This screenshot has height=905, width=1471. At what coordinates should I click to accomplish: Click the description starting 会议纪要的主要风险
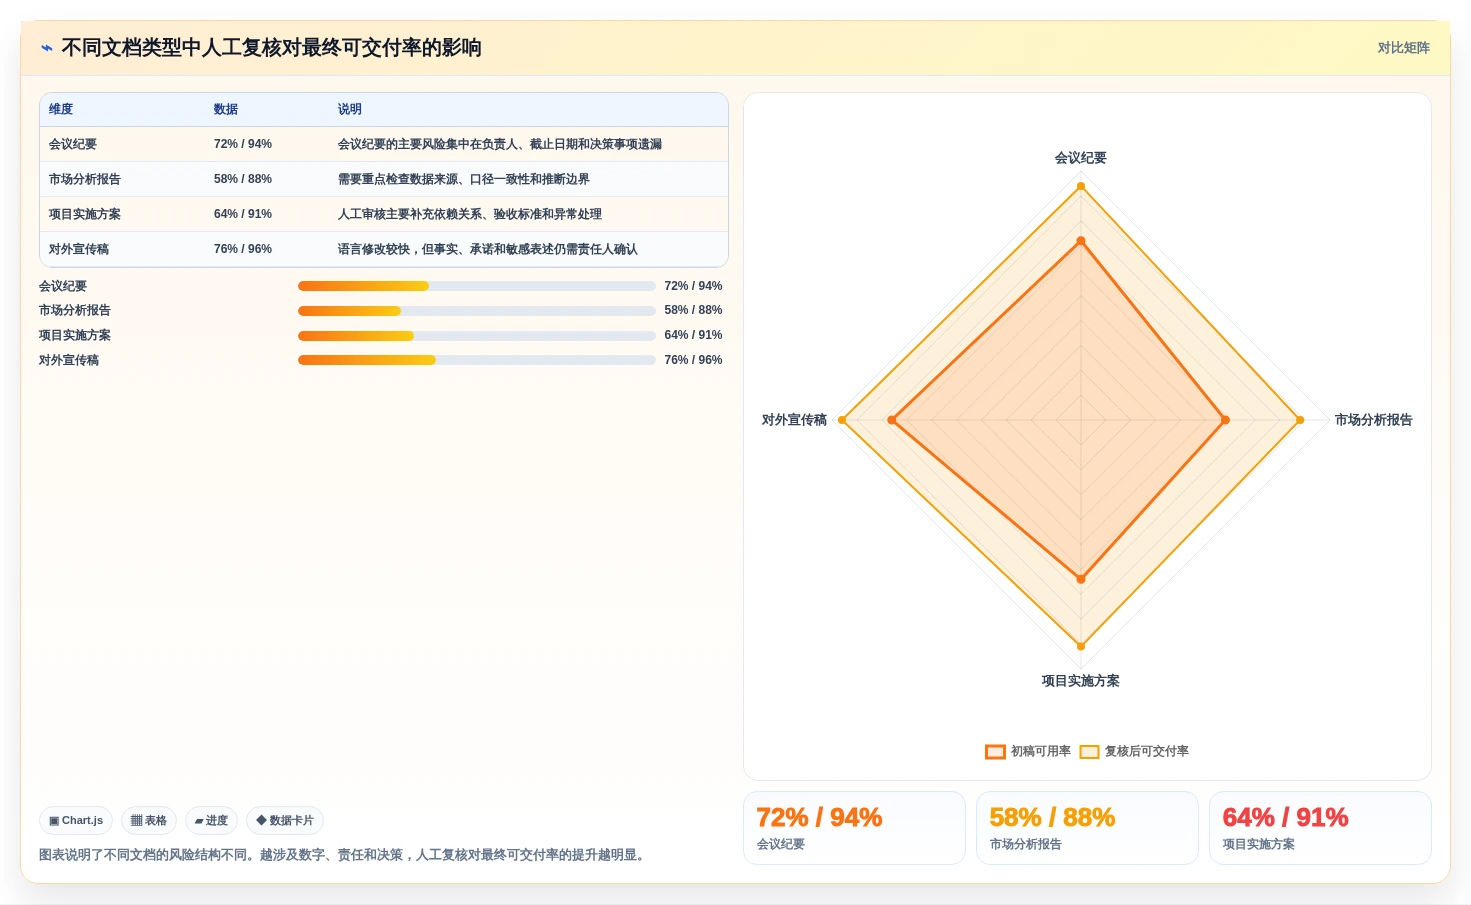(500, 145)
